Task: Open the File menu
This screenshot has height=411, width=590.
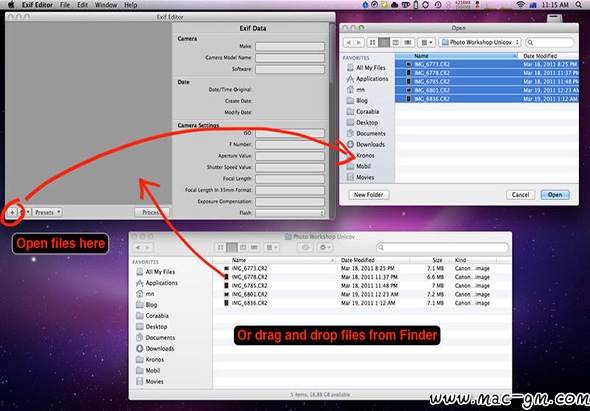Action: [65, 5]
